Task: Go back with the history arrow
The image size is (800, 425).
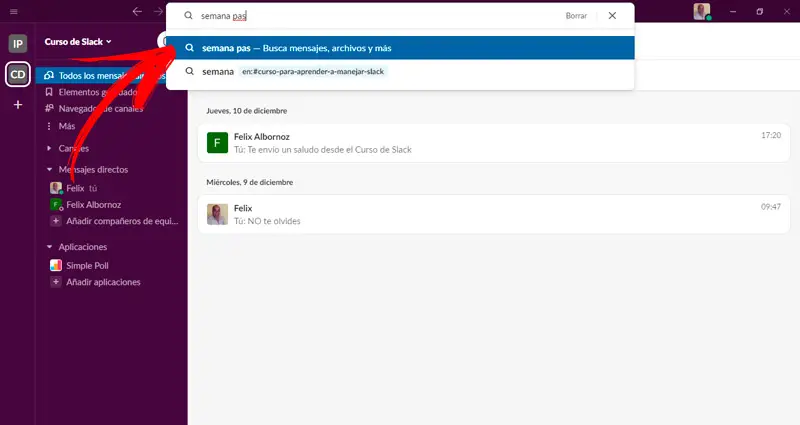Action: tap(137, 12)
